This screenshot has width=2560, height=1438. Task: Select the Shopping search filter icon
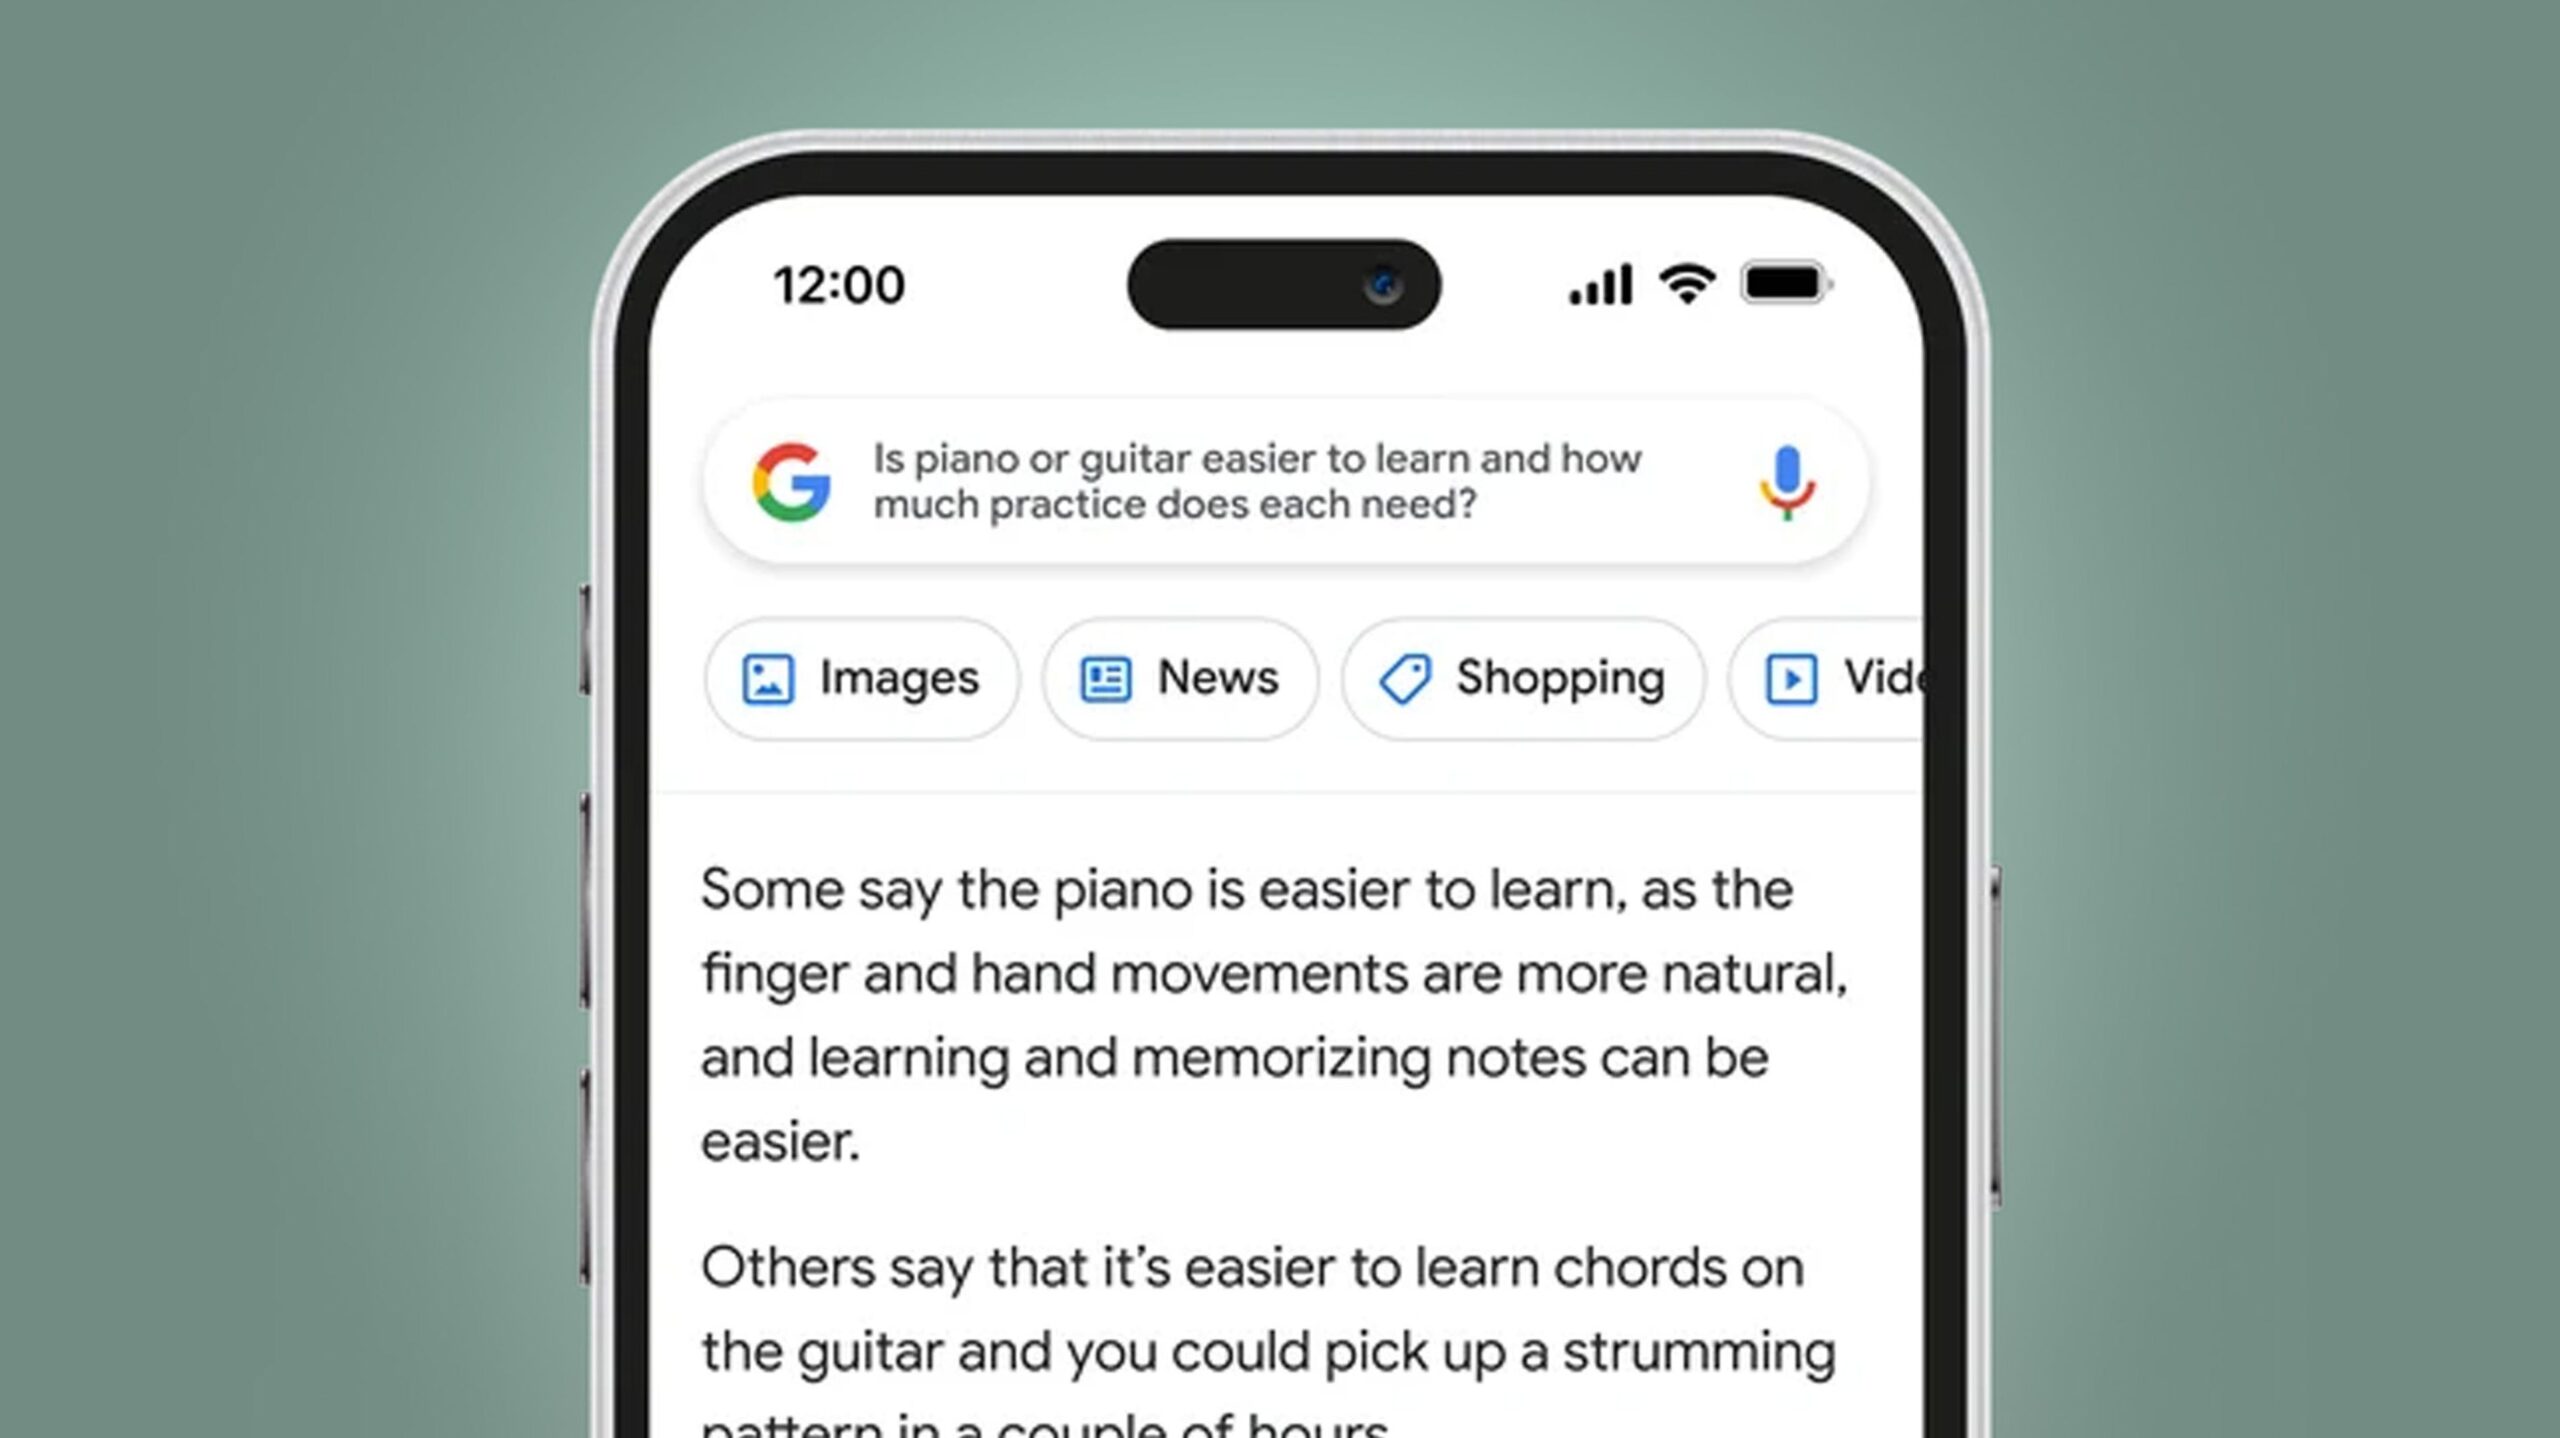point(1408,677)
